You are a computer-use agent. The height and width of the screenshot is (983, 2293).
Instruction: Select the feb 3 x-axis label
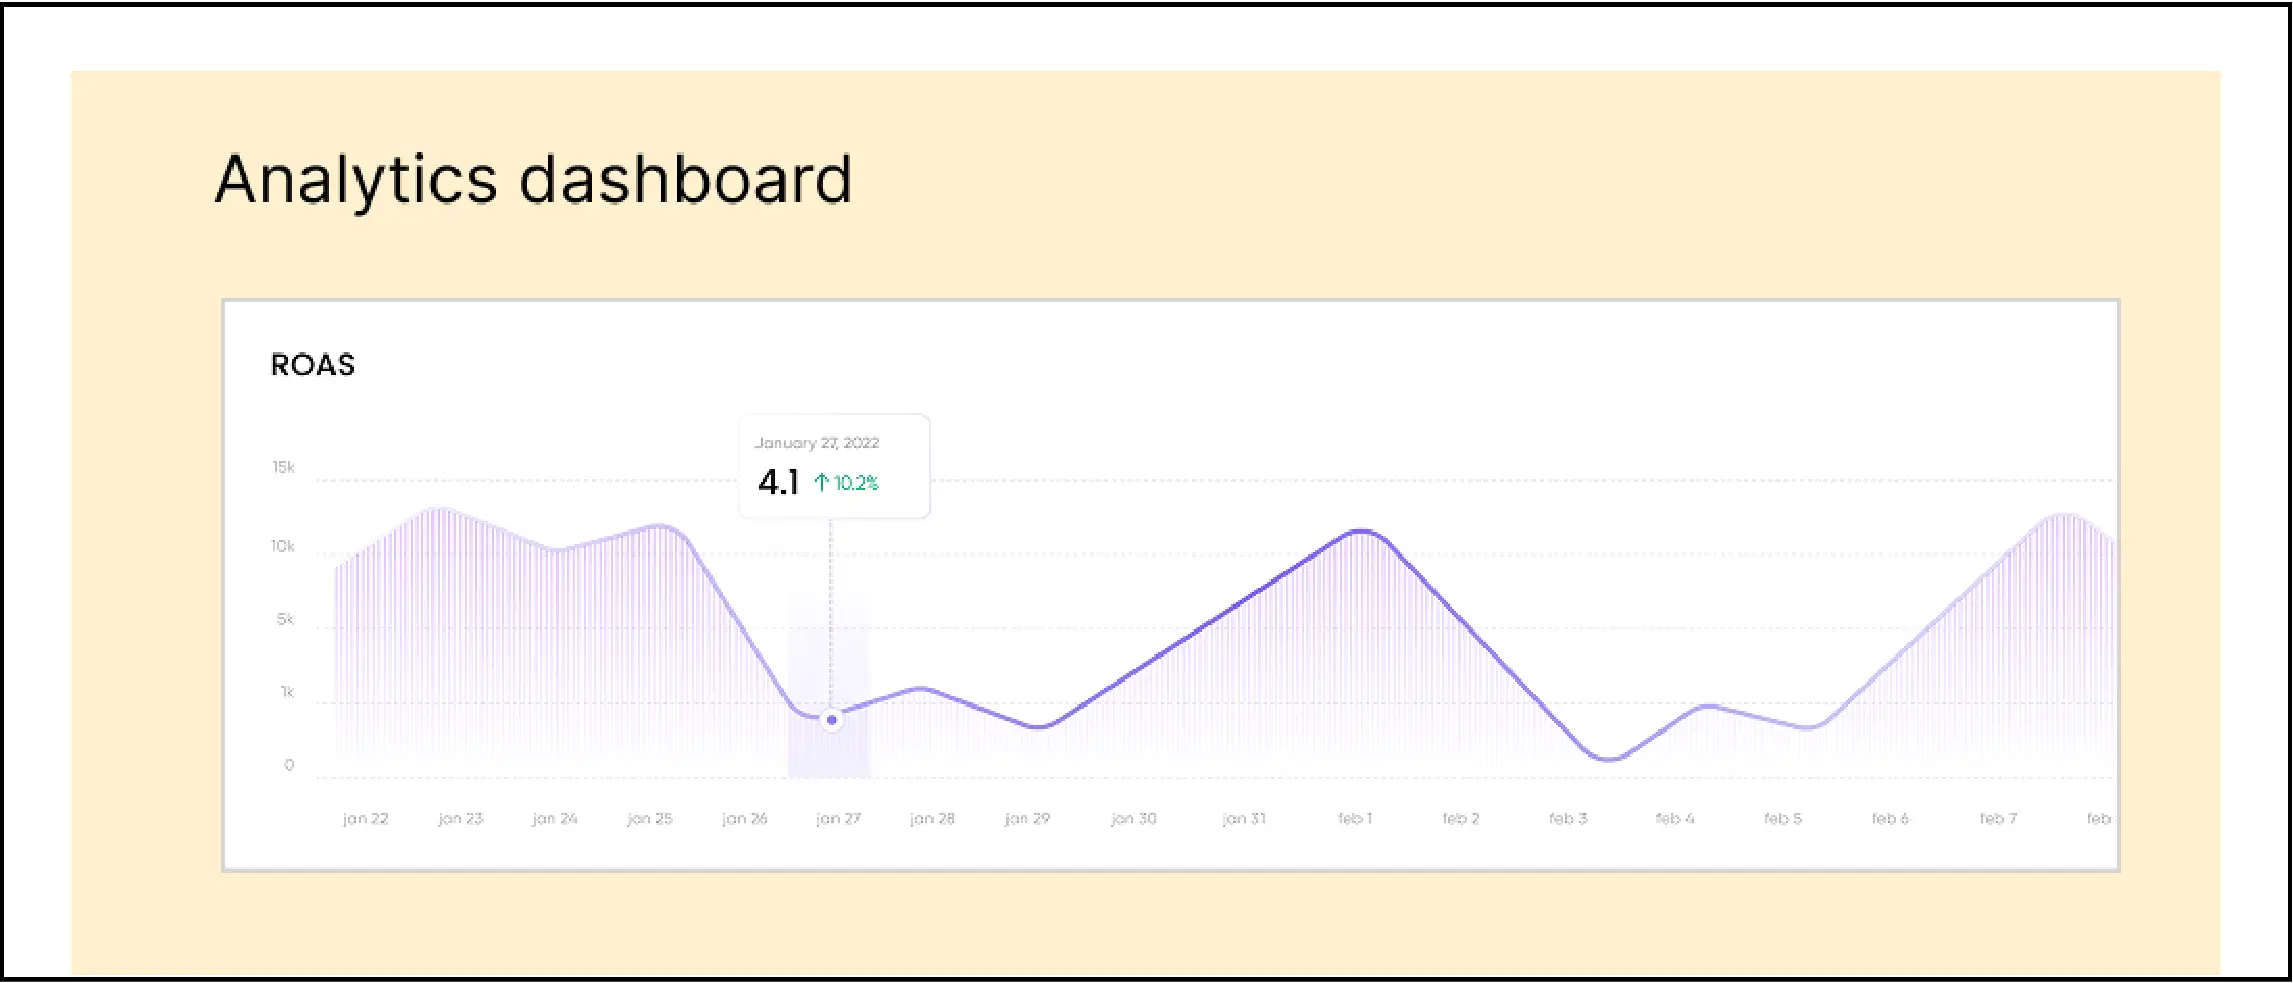[1568, 818]
